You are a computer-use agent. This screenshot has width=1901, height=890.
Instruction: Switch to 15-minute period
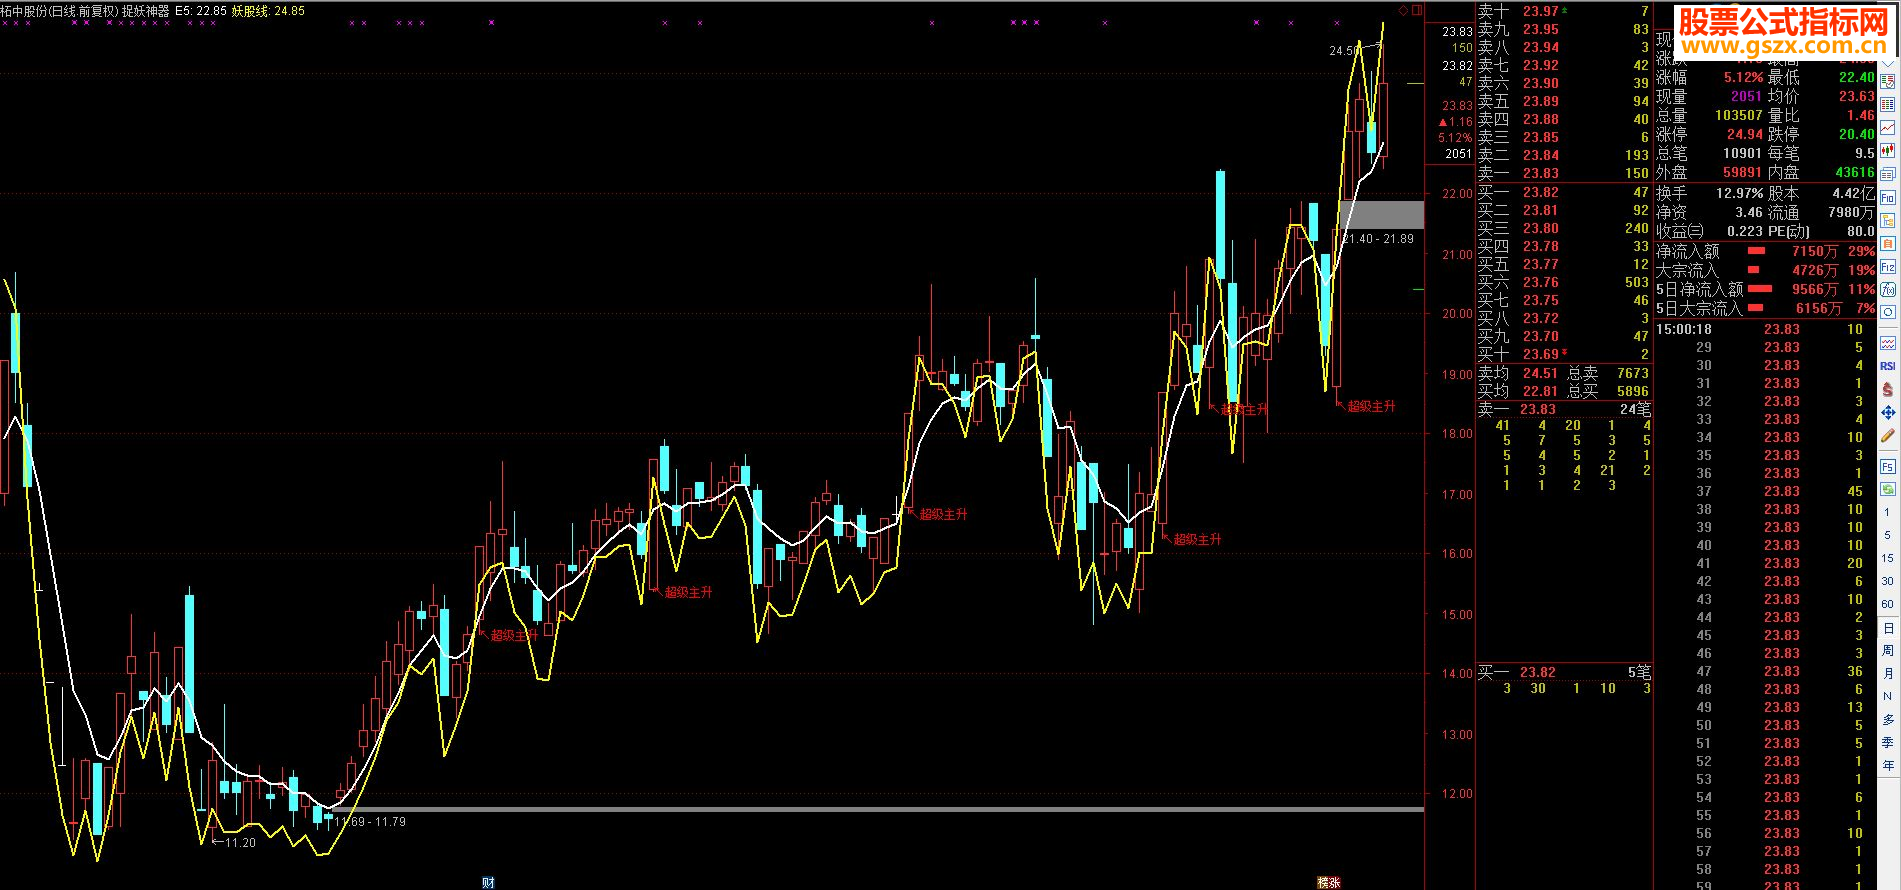coord(1888,558)
